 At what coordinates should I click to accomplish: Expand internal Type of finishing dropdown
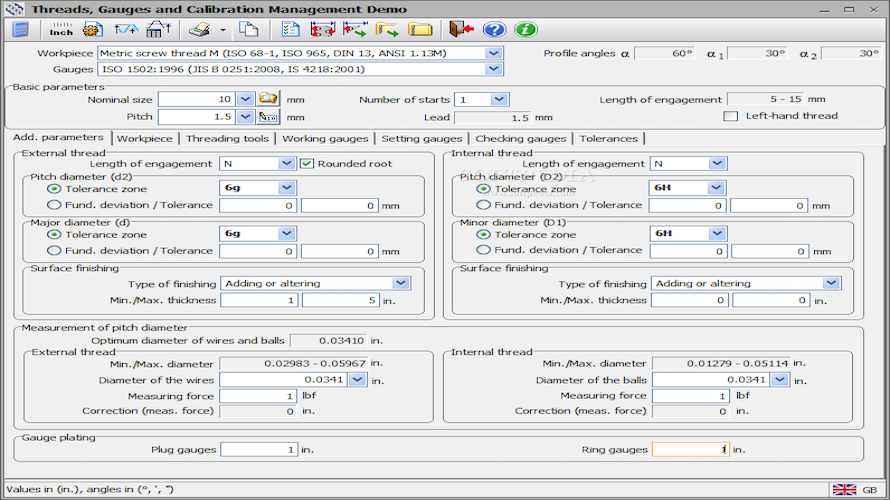click(x=831, y=283)
